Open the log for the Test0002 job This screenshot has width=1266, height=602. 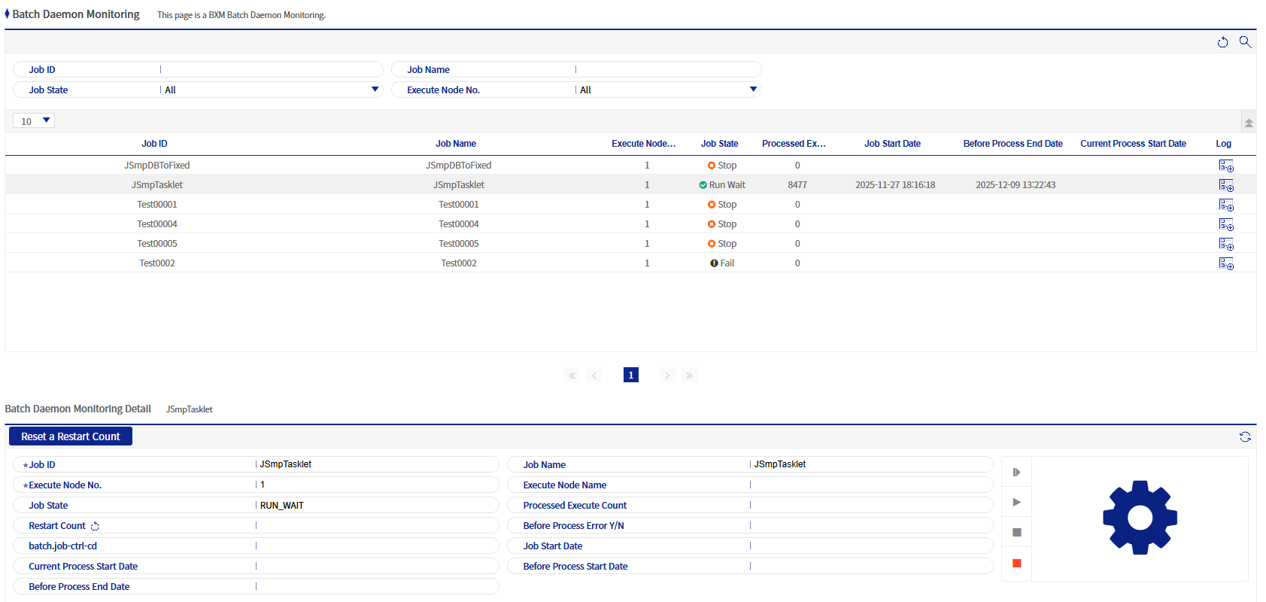point(1225,264)
